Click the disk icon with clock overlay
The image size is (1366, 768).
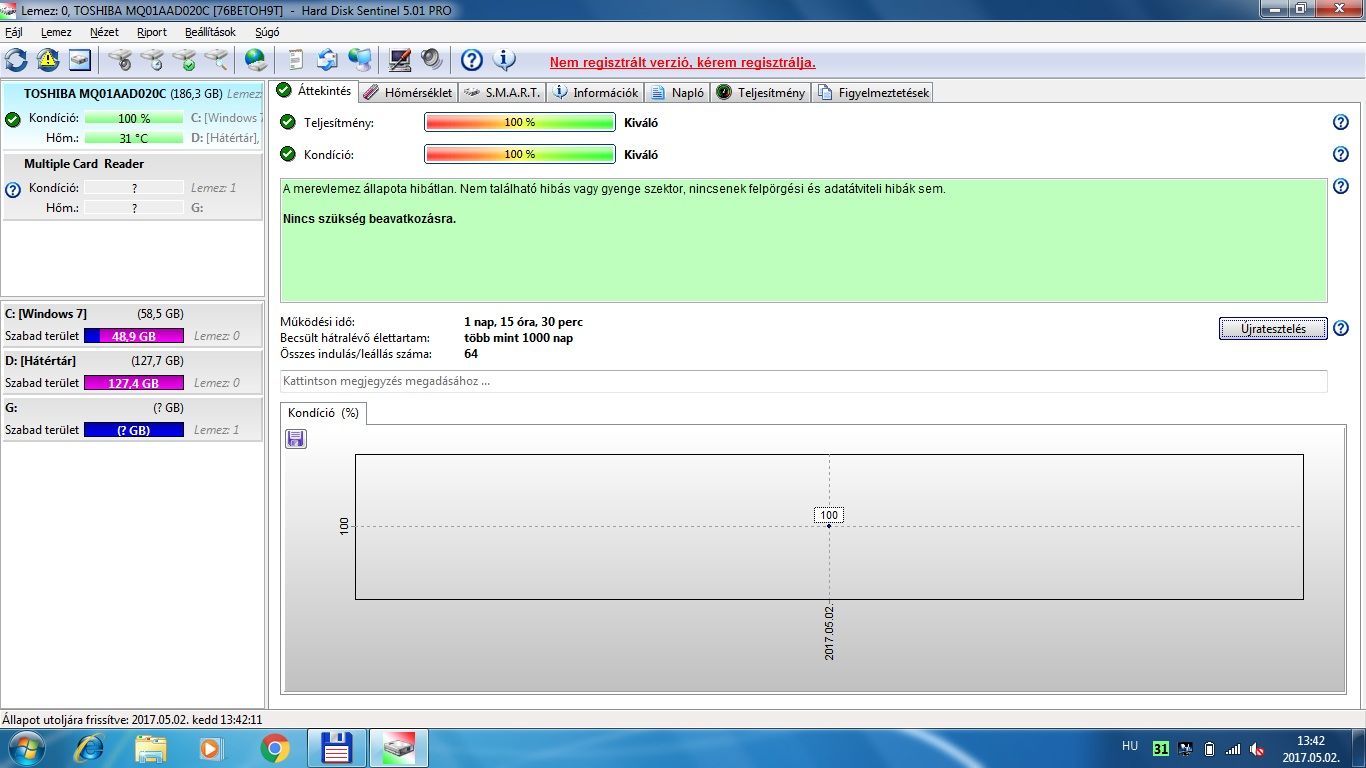(x=152, y=60)
